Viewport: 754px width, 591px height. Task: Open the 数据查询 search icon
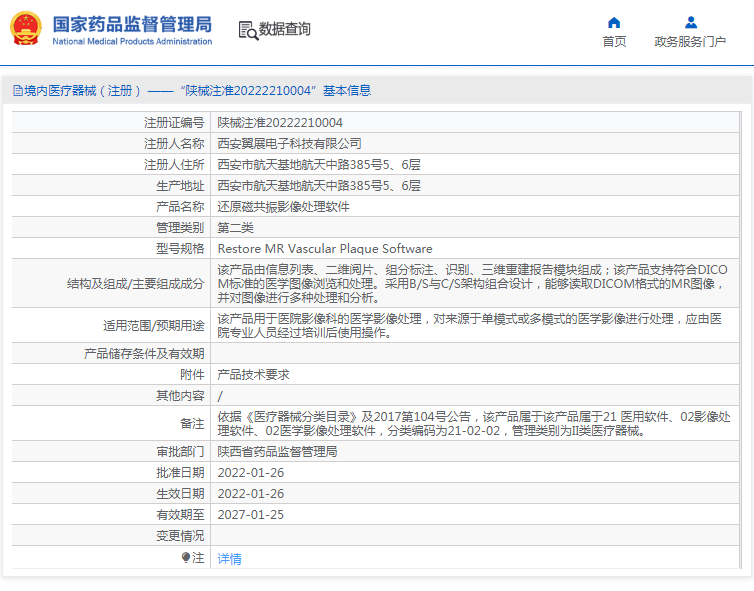(x=248, y=30)
